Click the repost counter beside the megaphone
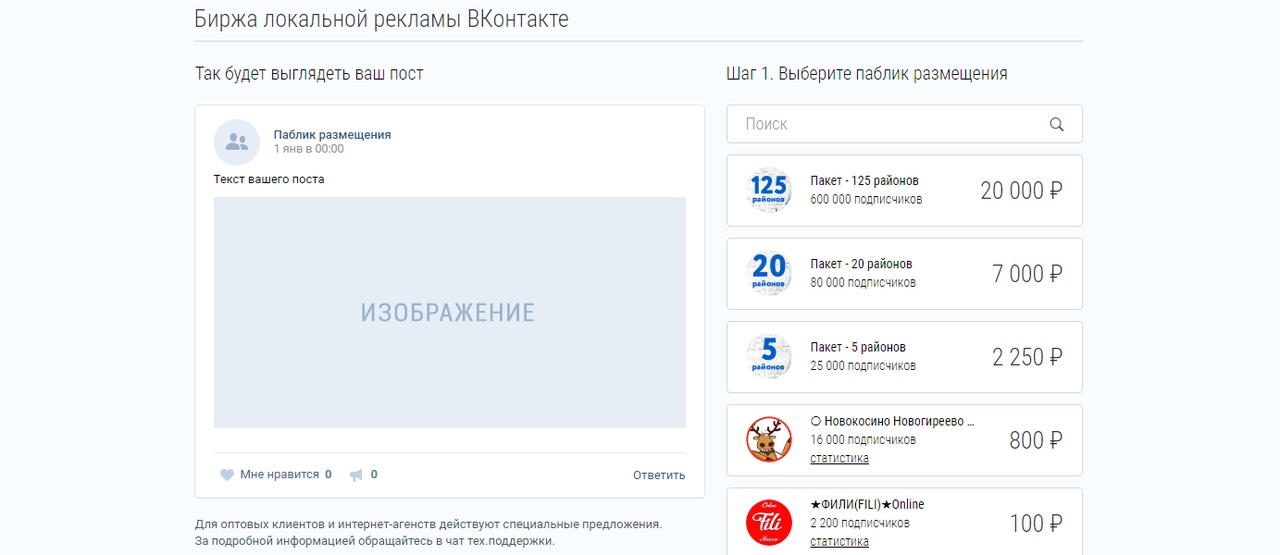This screenshot has height=555, width=1280. click(374, 474)
